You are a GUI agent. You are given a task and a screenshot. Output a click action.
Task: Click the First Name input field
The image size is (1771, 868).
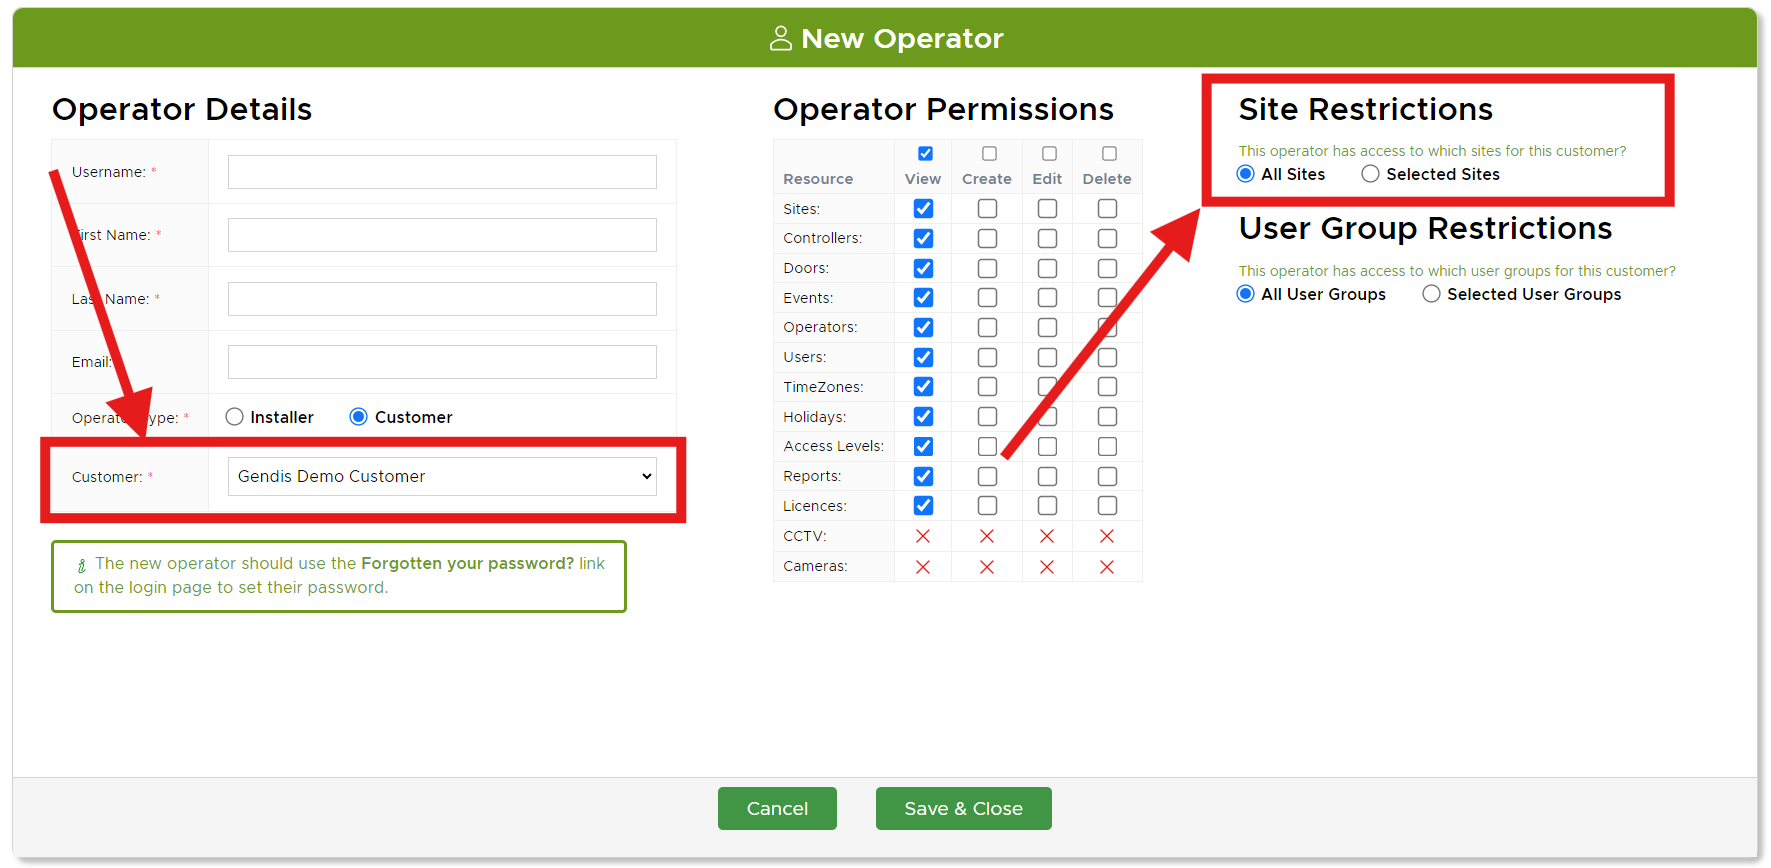442,235
